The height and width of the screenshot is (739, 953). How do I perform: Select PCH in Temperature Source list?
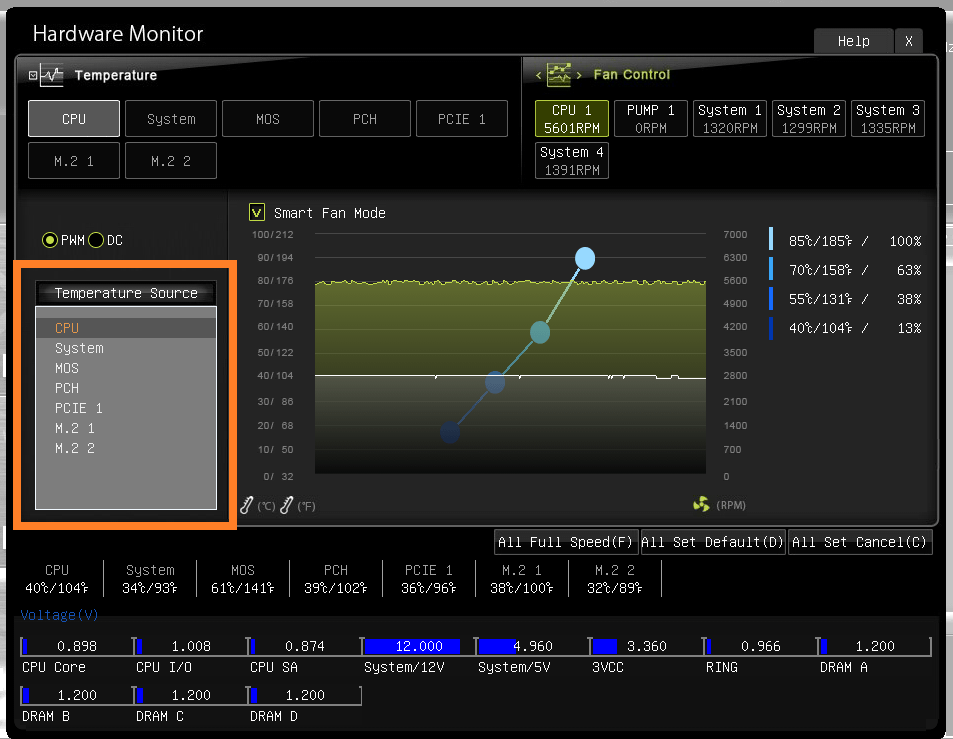[x=126, y=388]
